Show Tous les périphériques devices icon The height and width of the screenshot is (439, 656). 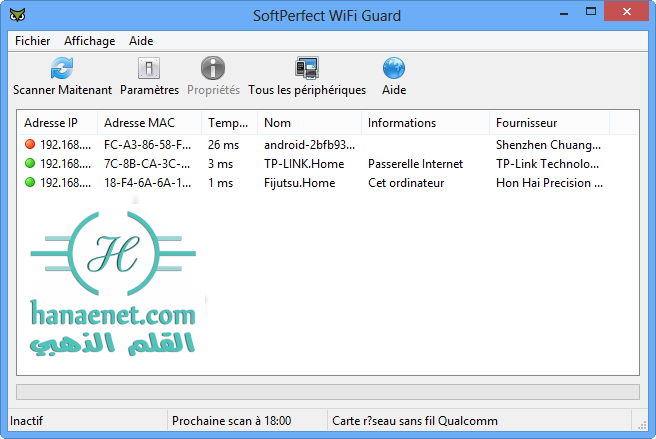point(307,68)
